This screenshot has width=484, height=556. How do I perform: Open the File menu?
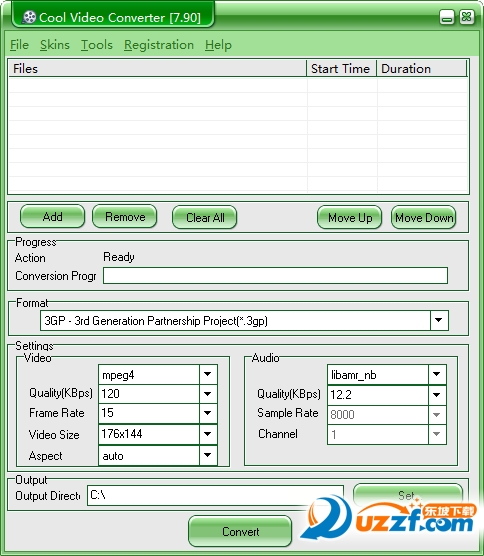(19, 45)
